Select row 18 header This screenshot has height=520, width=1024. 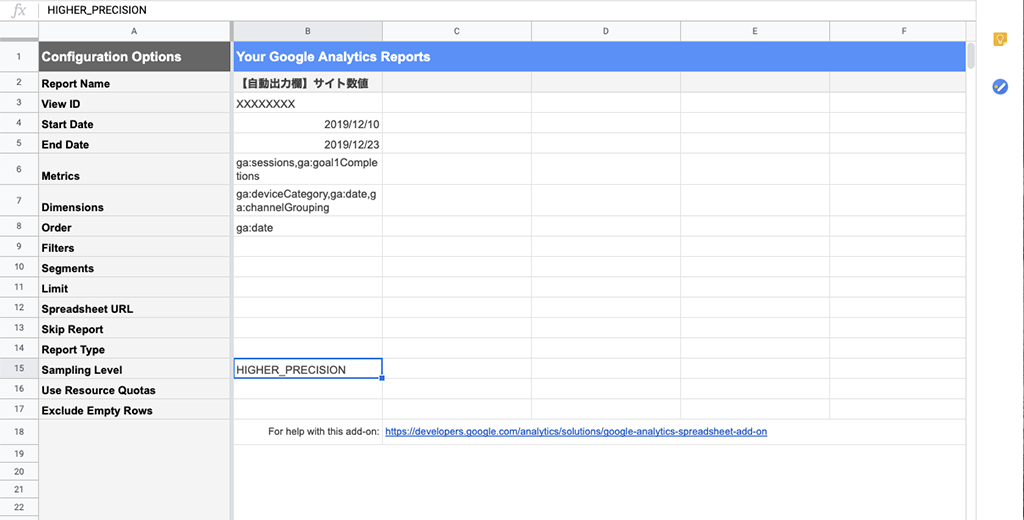tap(19, 432)
